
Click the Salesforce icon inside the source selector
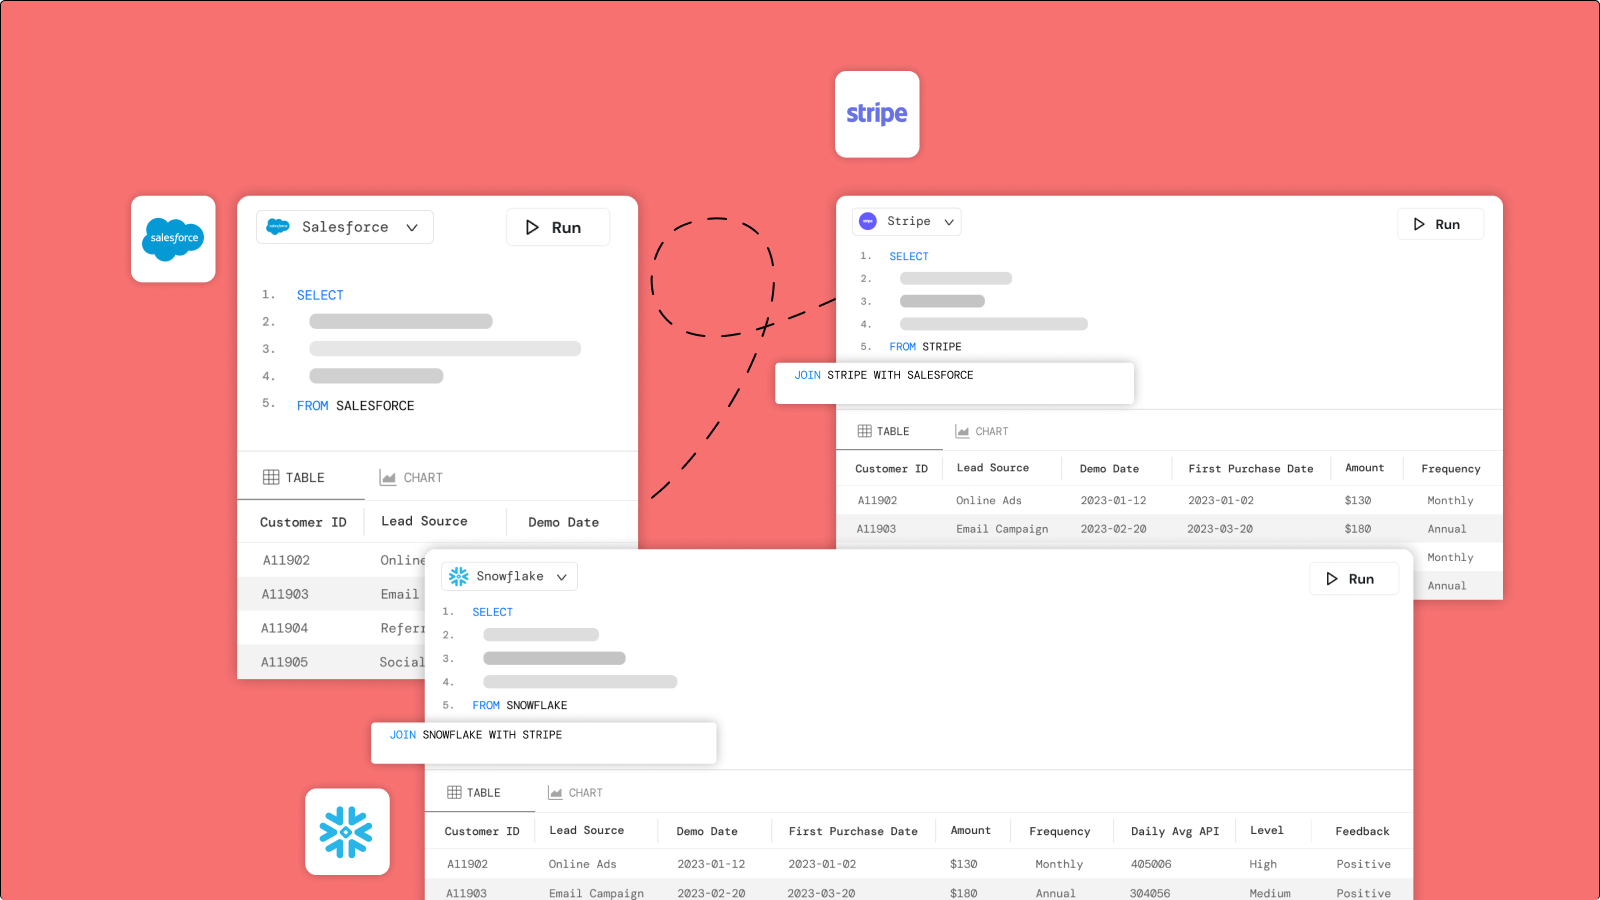tap(278, 227)
